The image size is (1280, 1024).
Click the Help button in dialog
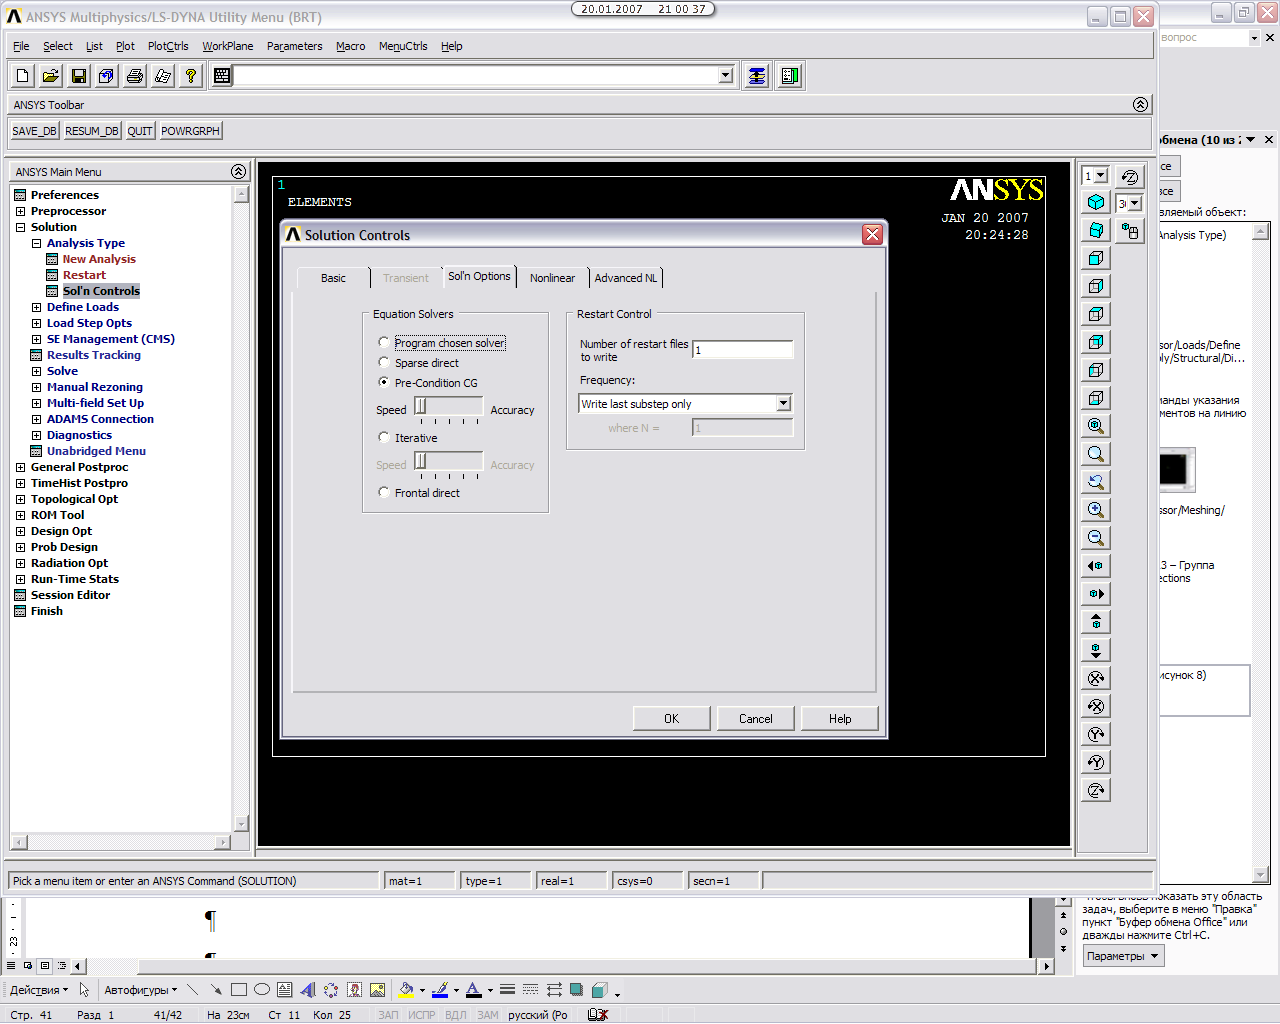coord(840,719)
